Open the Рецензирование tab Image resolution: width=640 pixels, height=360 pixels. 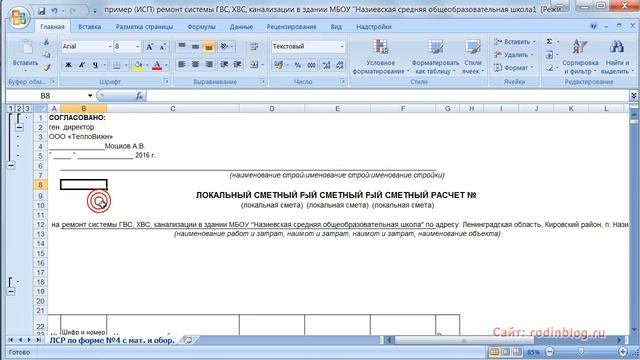click(x=291, y=27)
